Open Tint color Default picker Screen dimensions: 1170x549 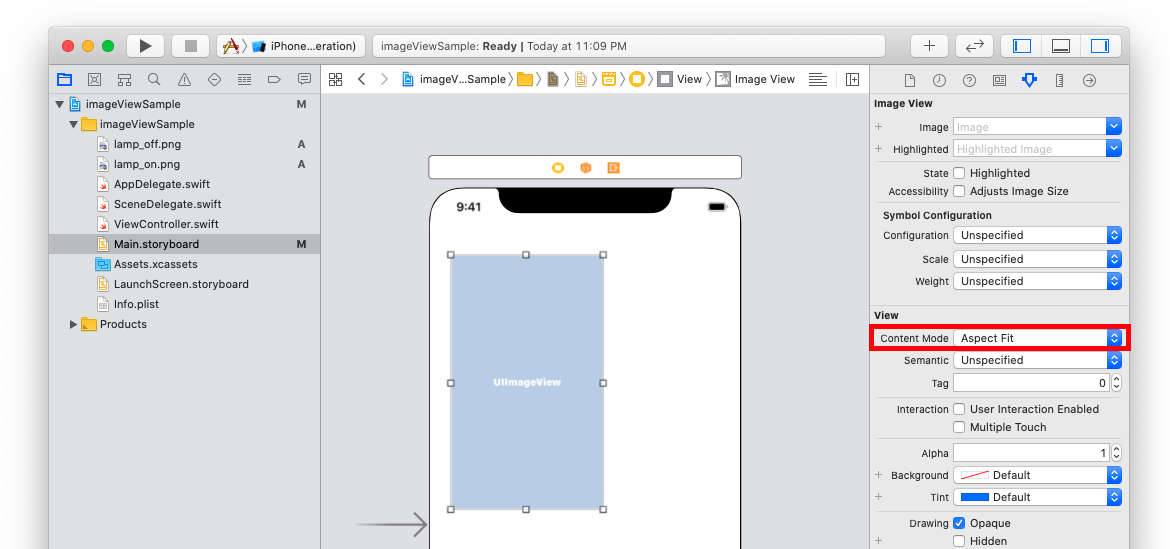click(x=1037, y=497)
